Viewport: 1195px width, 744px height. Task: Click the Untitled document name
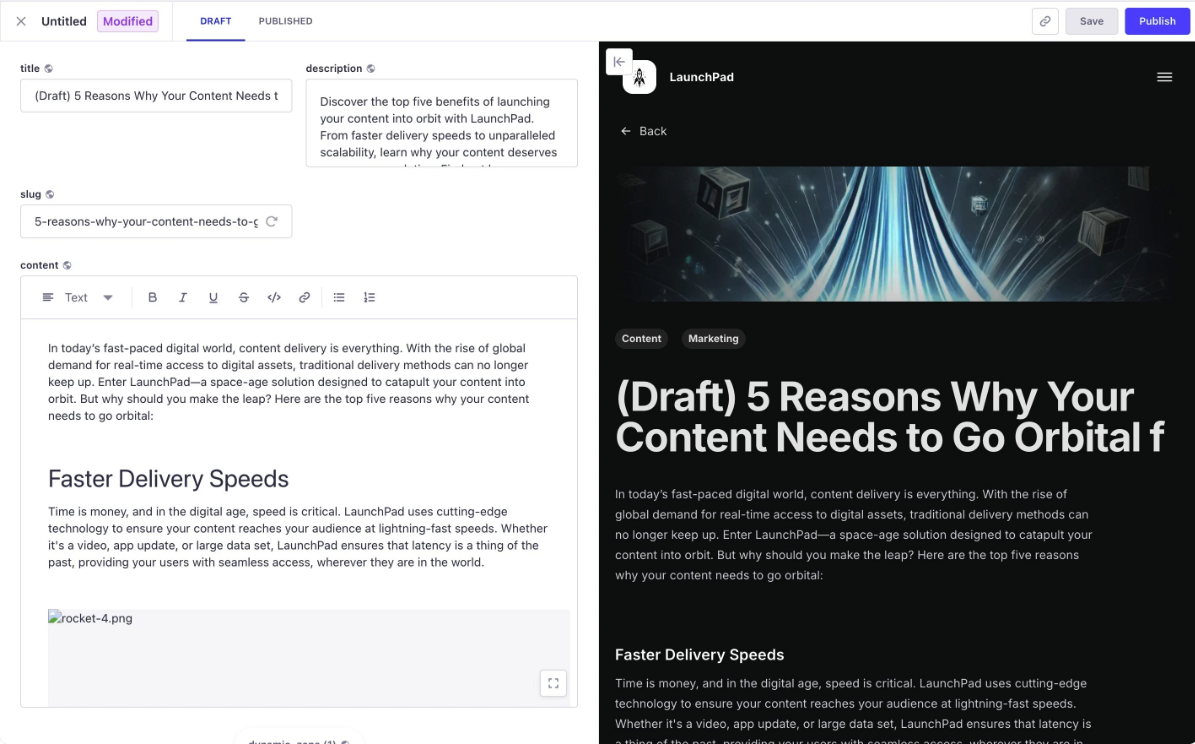64,21
